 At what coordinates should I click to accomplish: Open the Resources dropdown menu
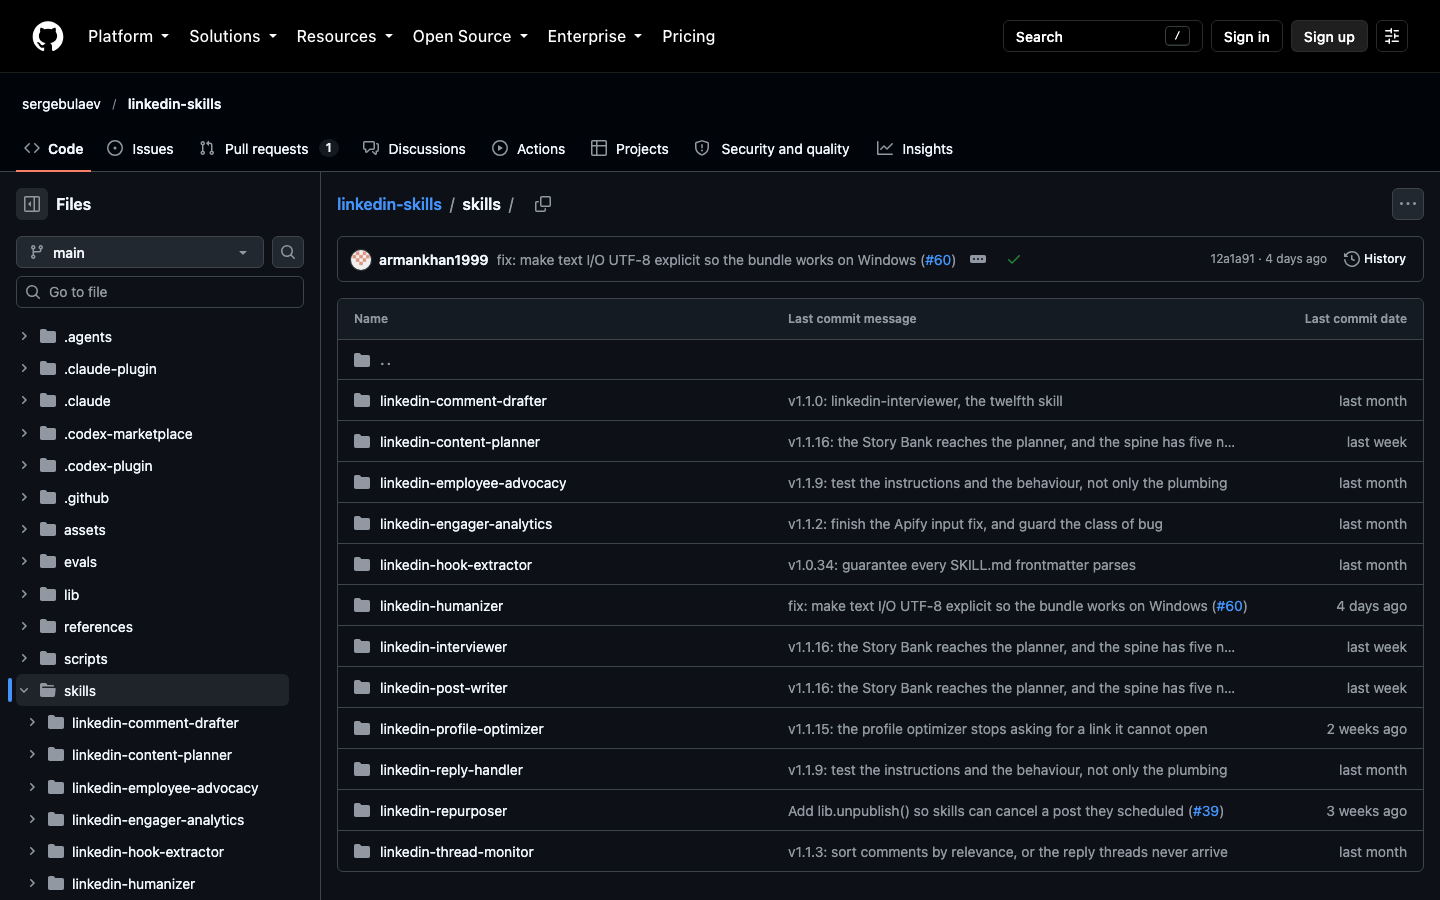tap(345, 36)
